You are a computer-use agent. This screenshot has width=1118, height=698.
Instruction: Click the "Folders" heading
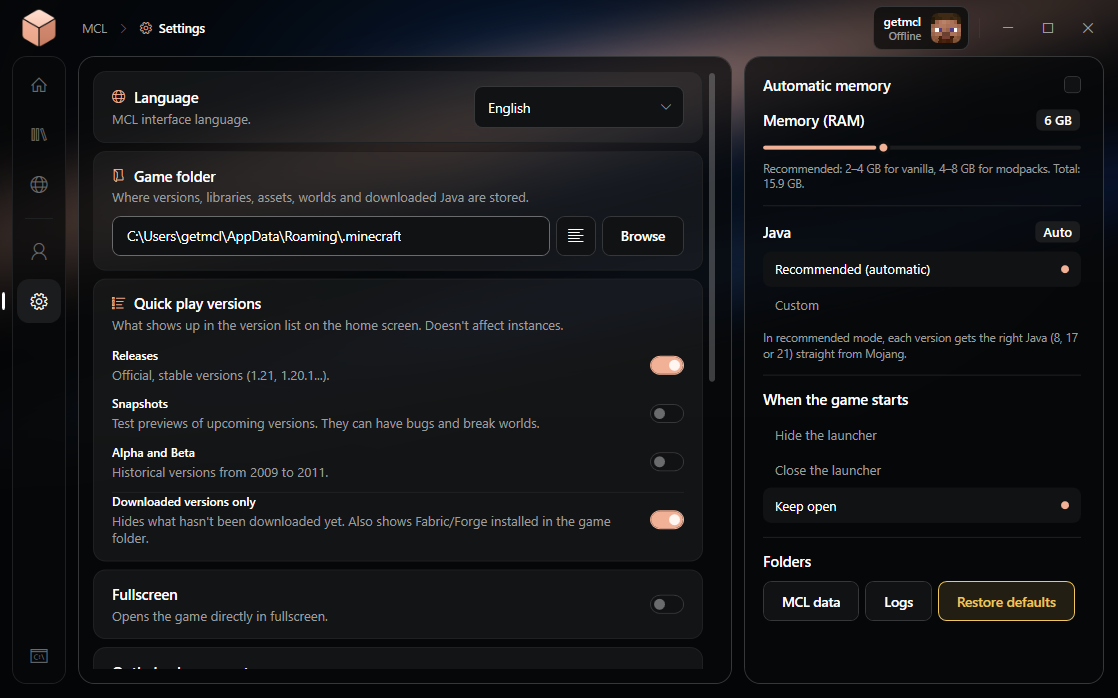point(787,562)
